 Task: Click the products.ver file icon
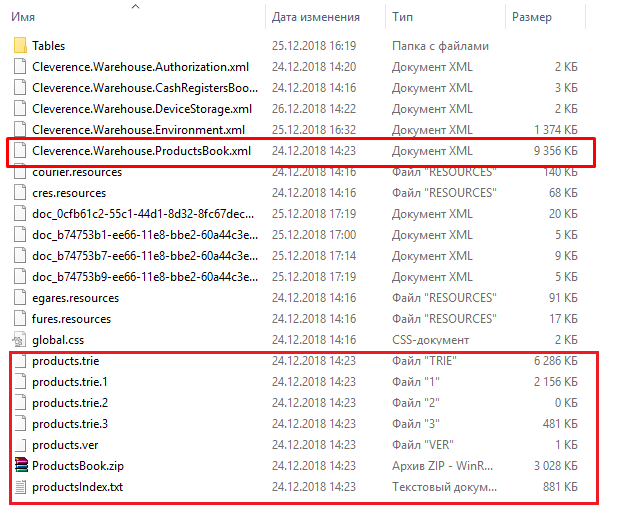click(x=20, y=445)
